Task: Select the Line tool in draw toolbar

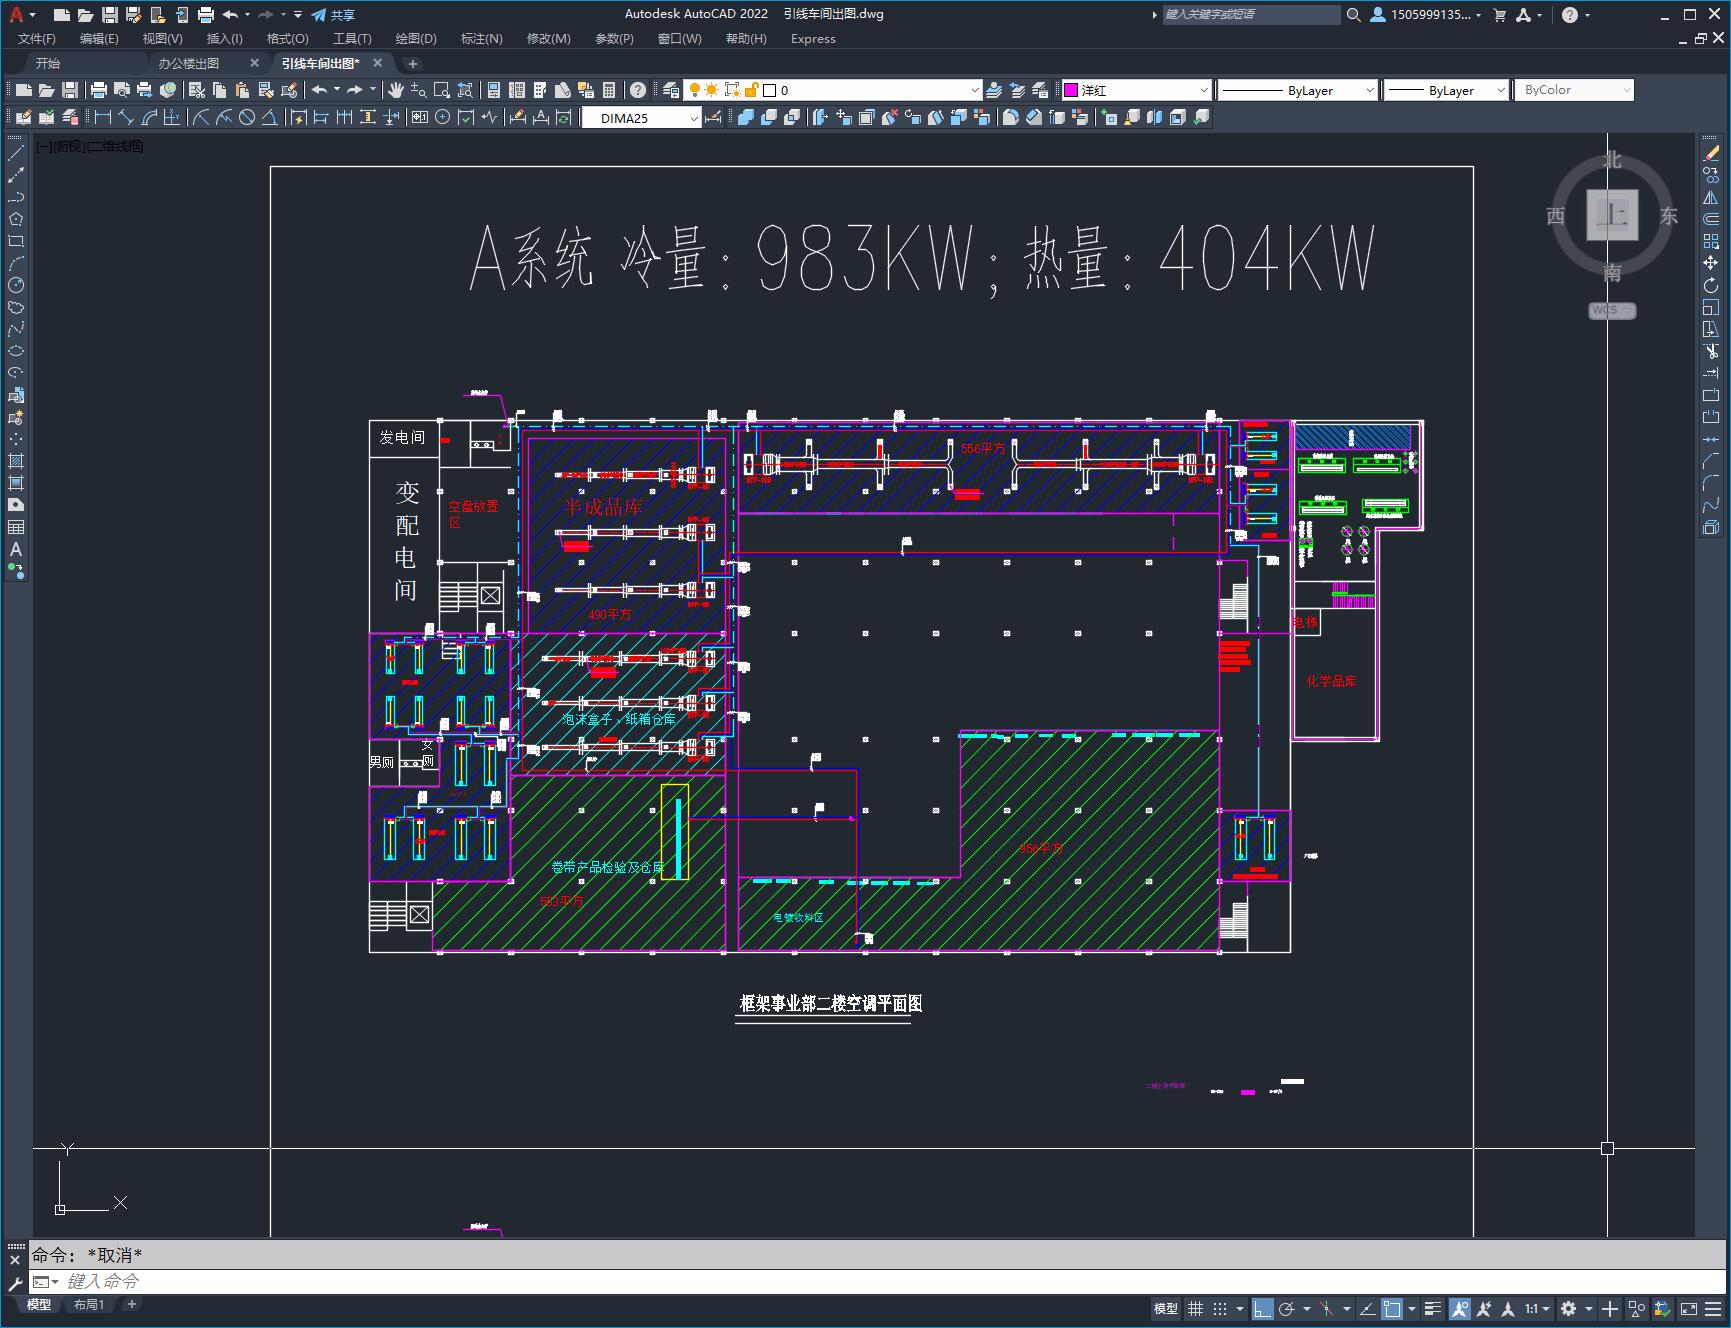Action: point(16,153)
